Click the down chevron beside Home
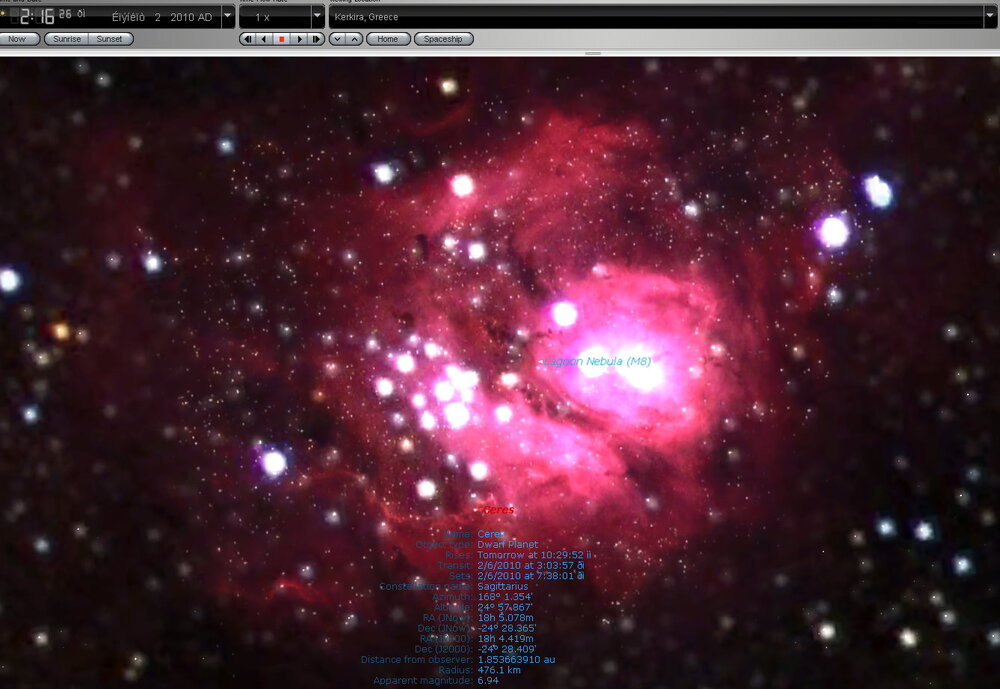 337,39
